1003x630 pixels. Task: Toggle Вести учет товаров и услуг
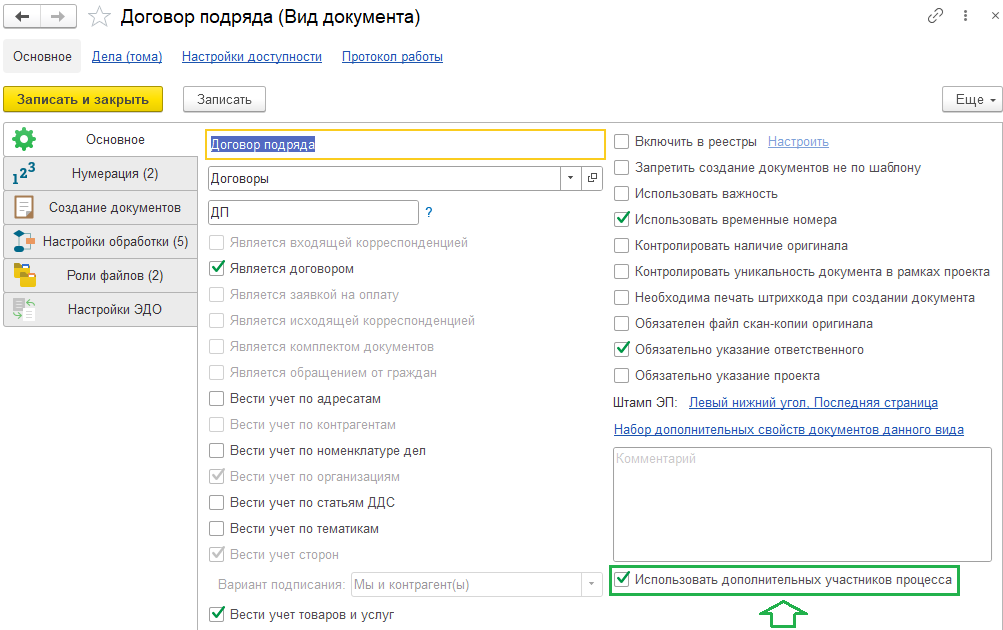[x=217, y=614]
